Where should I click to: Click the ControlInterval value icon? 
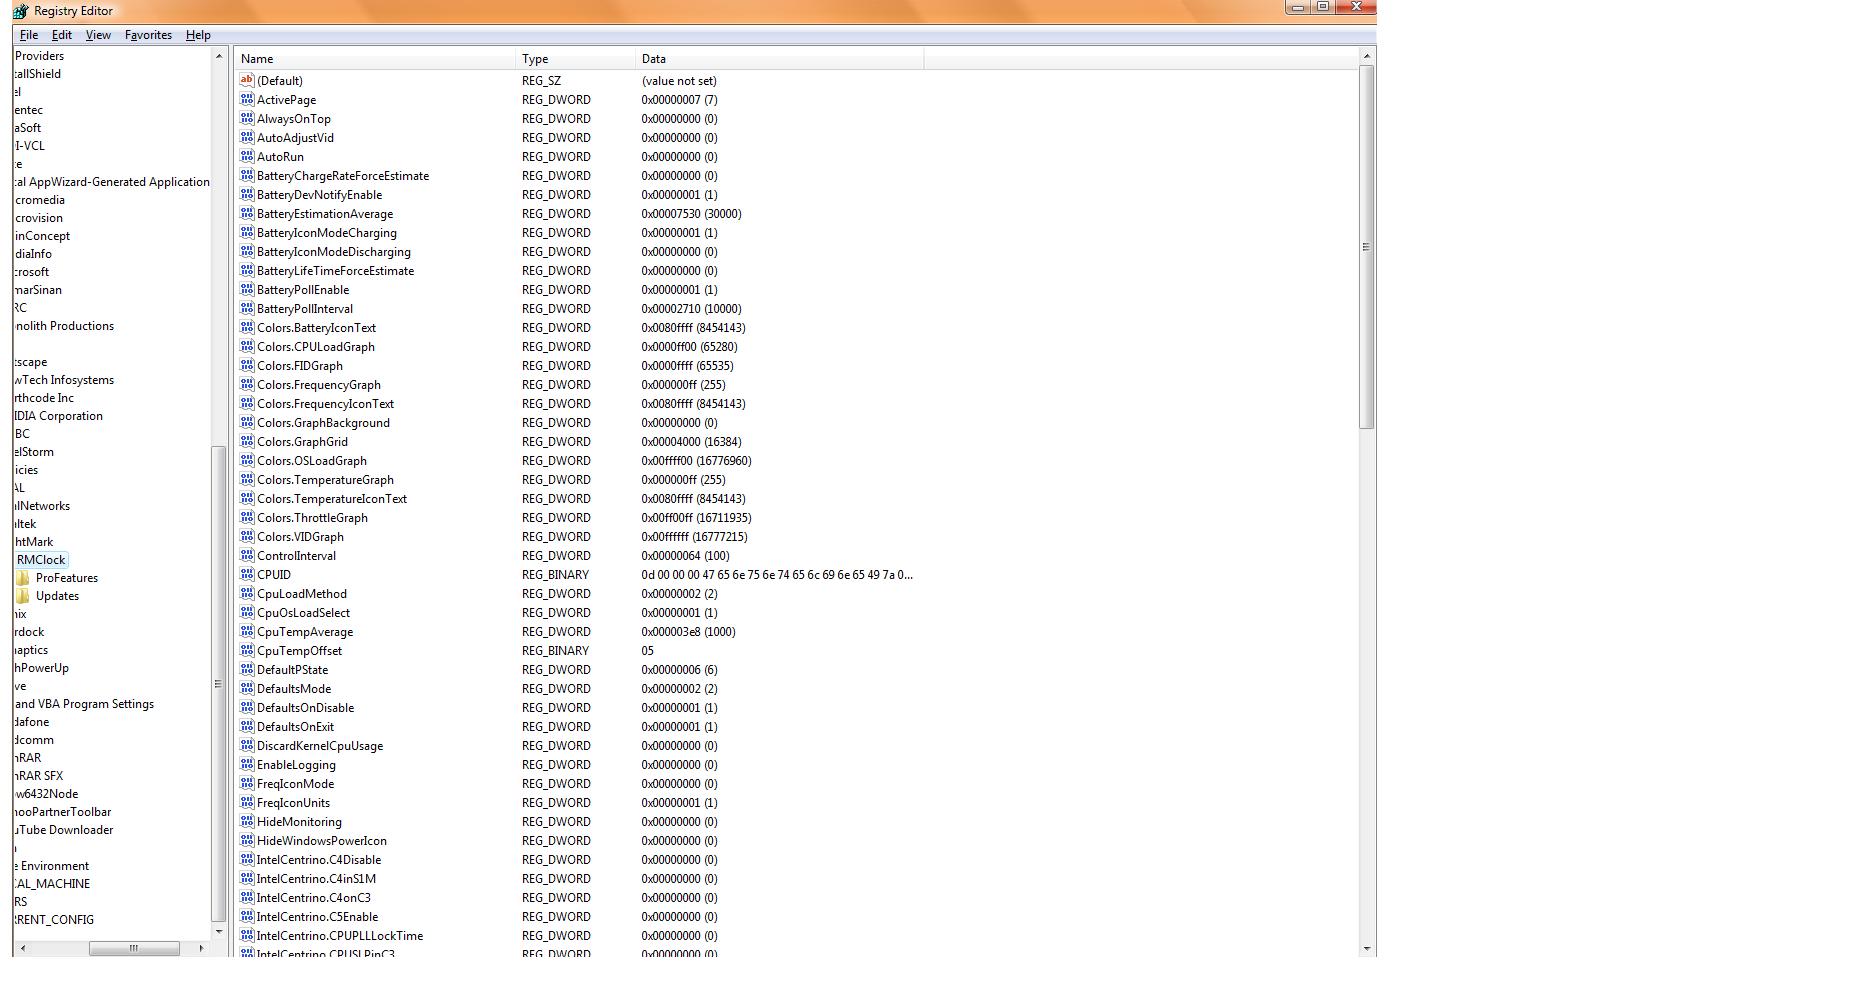247,555
